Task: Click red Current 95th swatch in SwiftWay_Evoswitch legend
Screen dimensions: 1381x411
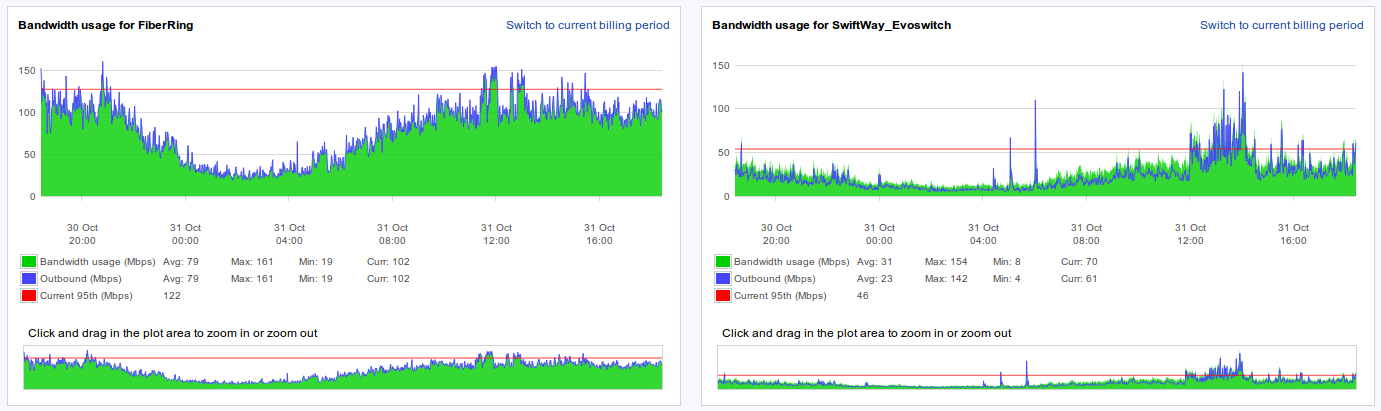Action: click(x=723, y=296)
